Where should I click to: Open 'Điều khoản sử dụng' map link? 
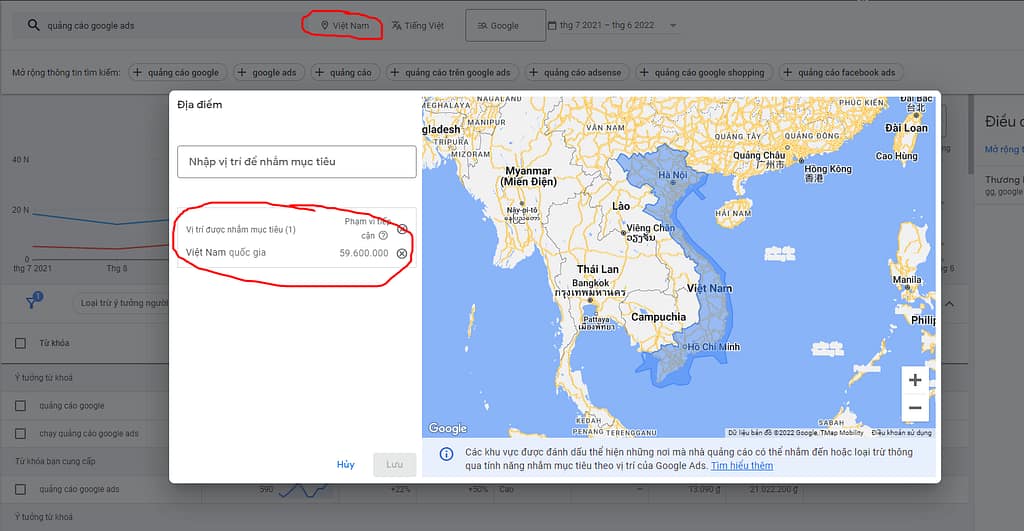[901, 432]
